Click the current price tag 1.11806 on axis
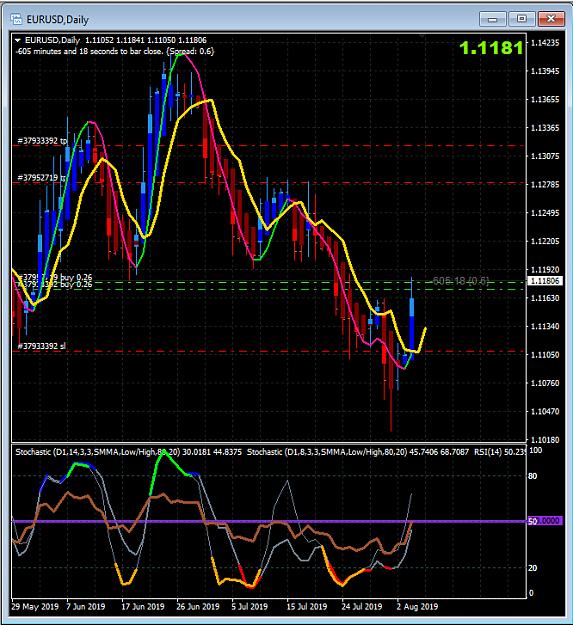The image size is (573, 625). pyautogui.click(x=546, y=281)
